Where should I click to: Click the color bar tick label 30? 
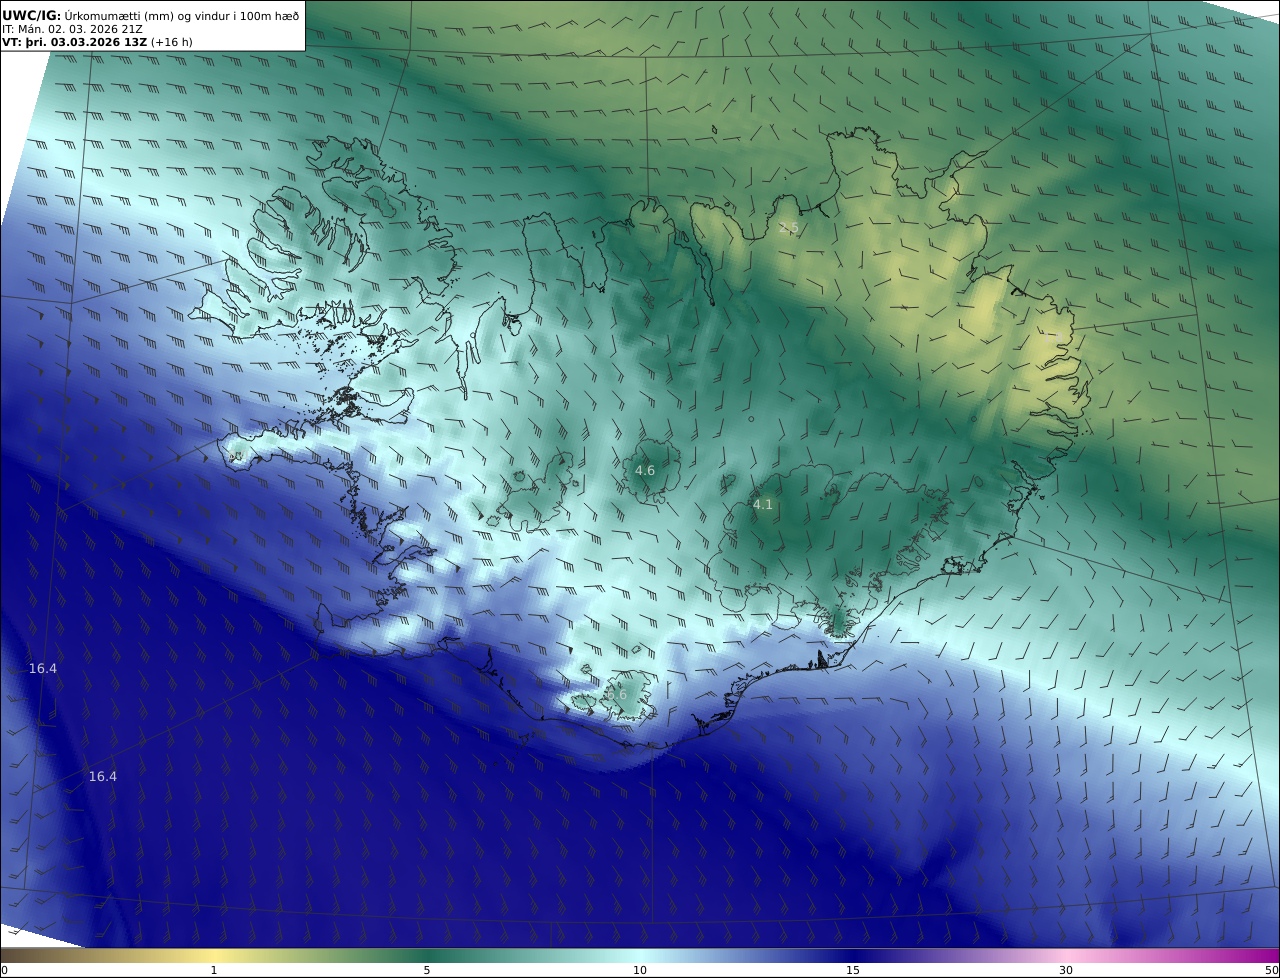pos(1066,970)
